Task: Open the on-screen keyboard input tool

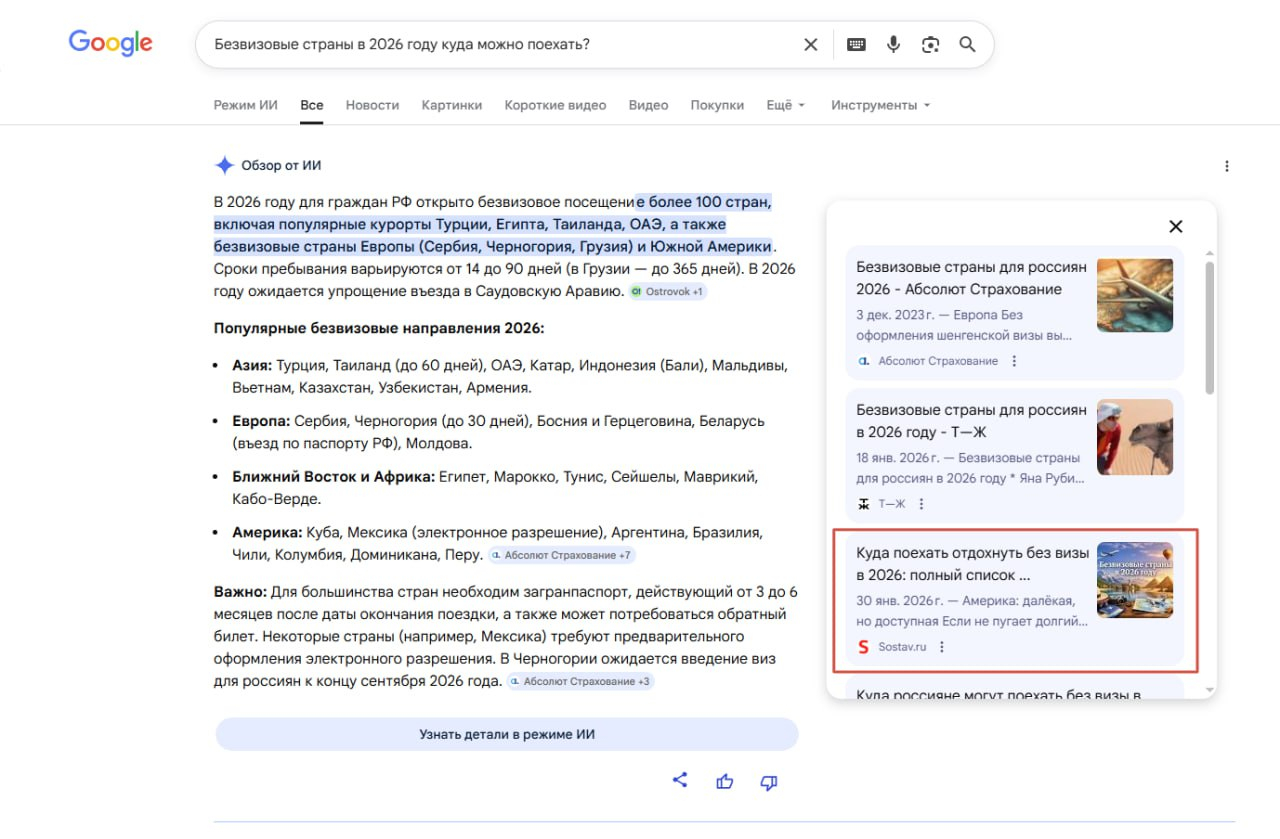Action: [856, 45]
